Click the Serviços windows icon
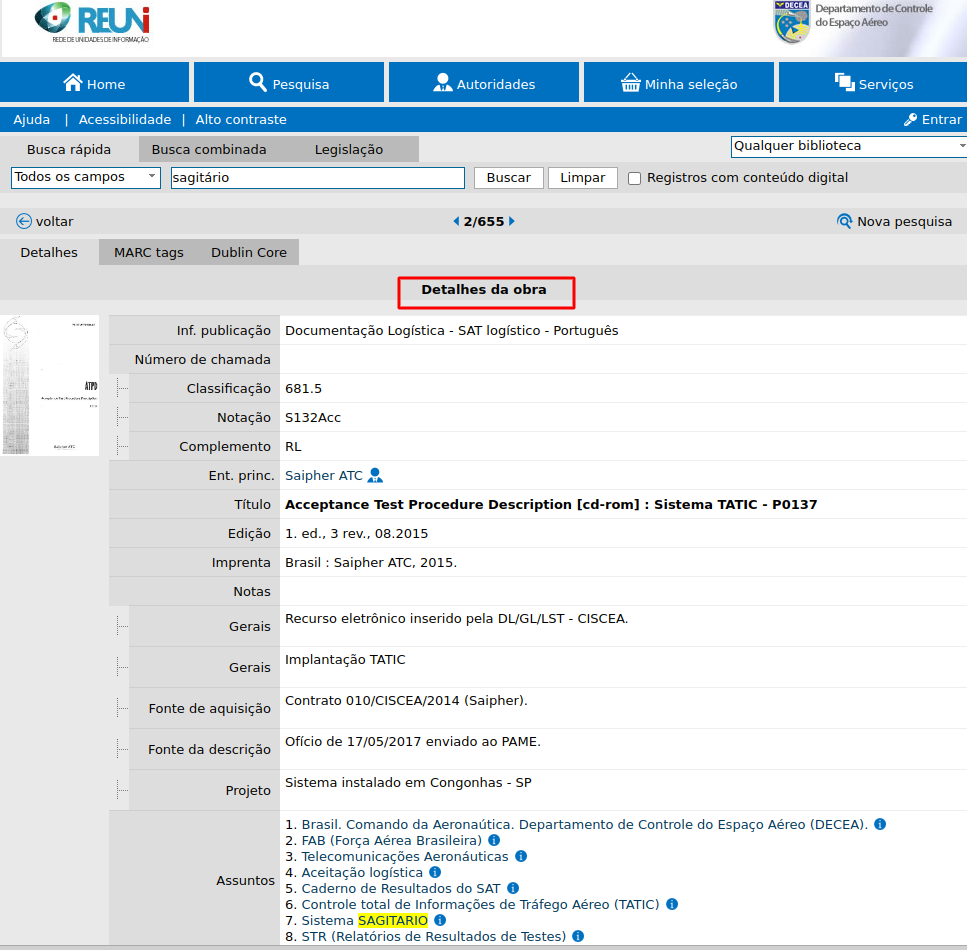 coord(844,82)
